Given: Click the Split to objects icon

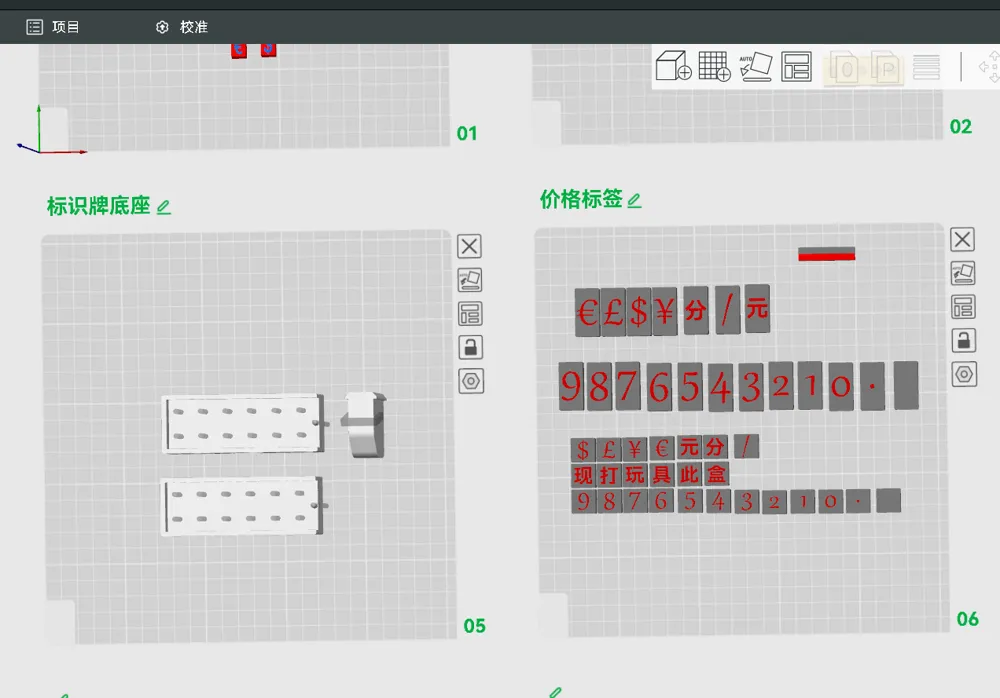Looking at the screenshot, I should pyautogui.click(x=846, y=68).
